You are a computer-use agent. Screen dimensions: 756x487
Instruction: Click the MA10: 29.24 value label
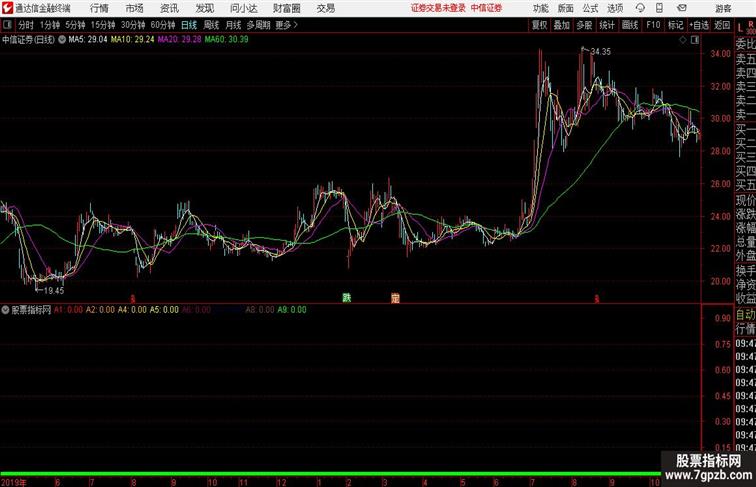tap(133, 40)
